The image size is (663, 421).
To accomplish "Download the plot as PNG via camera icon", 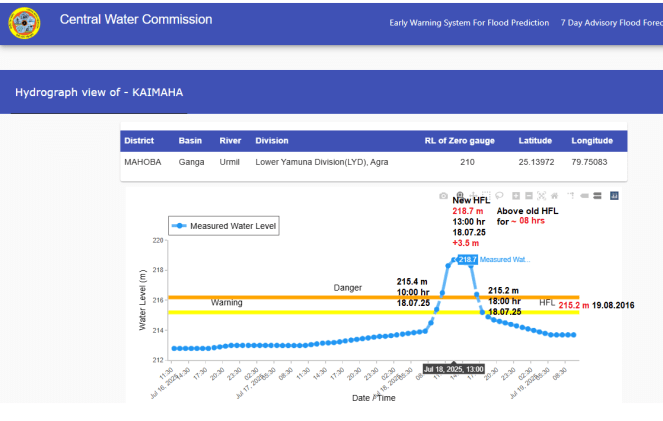I will (x=444, y=196).
